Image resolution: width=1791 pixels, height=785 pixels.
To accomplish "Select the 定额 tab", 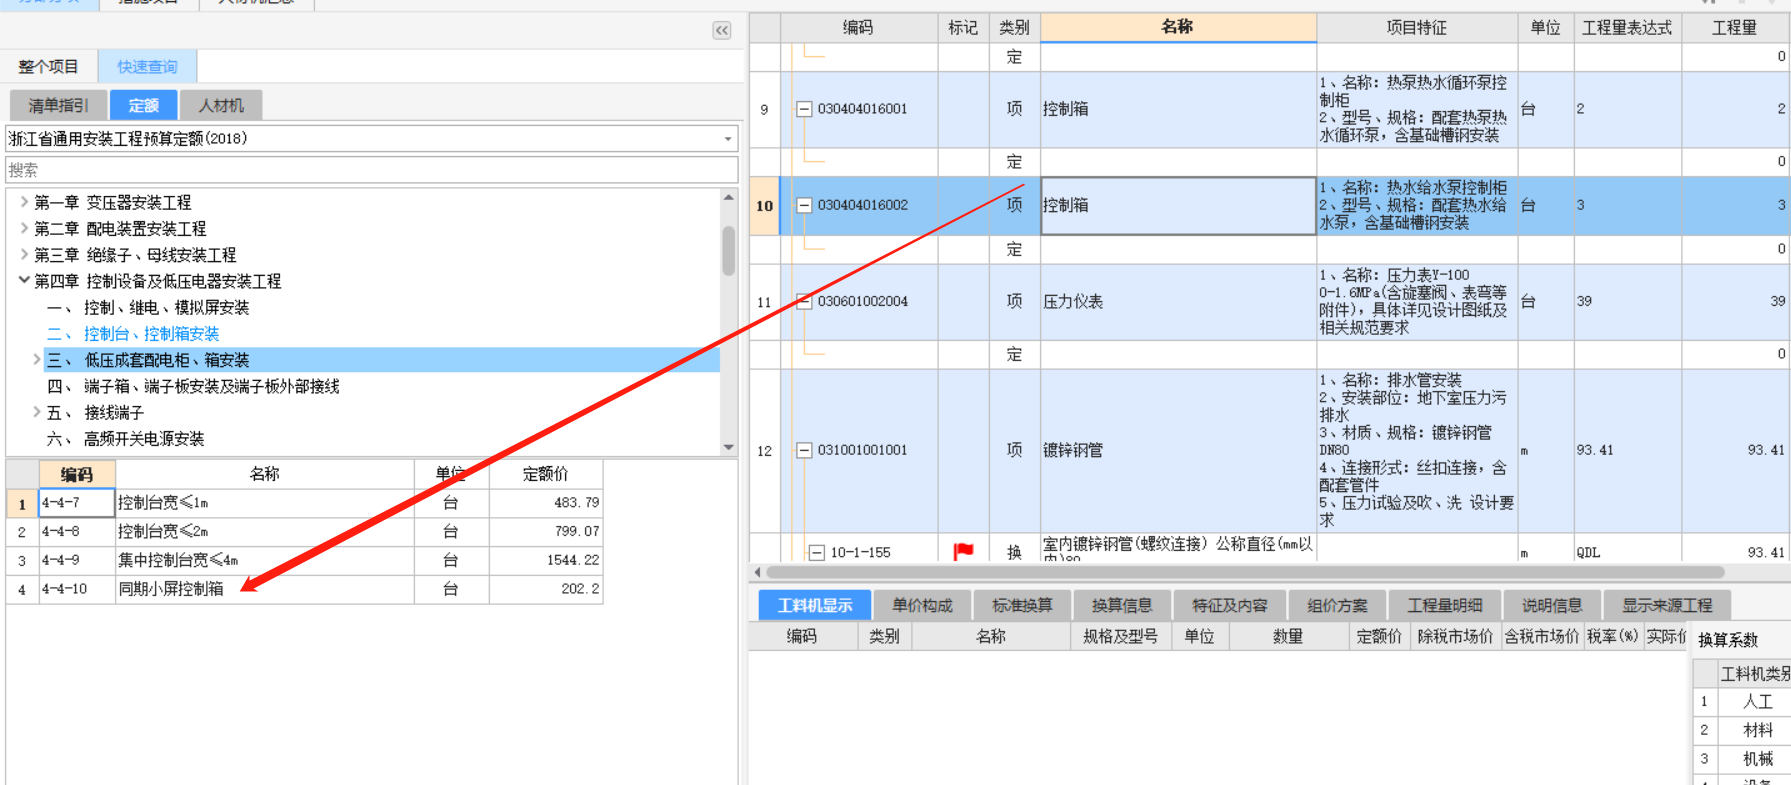I will (x=143, y=105).
